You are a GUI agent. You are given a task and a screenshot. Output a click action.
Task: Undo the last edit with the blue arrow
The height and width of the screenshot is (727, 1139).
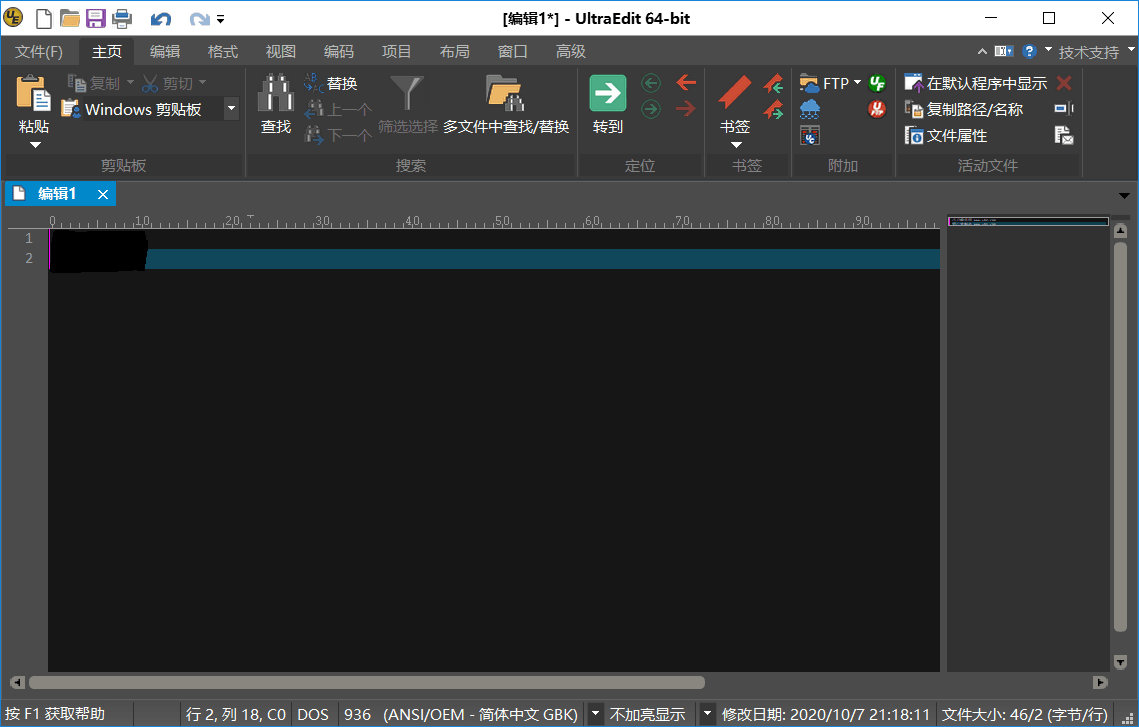tap(161, 19)
